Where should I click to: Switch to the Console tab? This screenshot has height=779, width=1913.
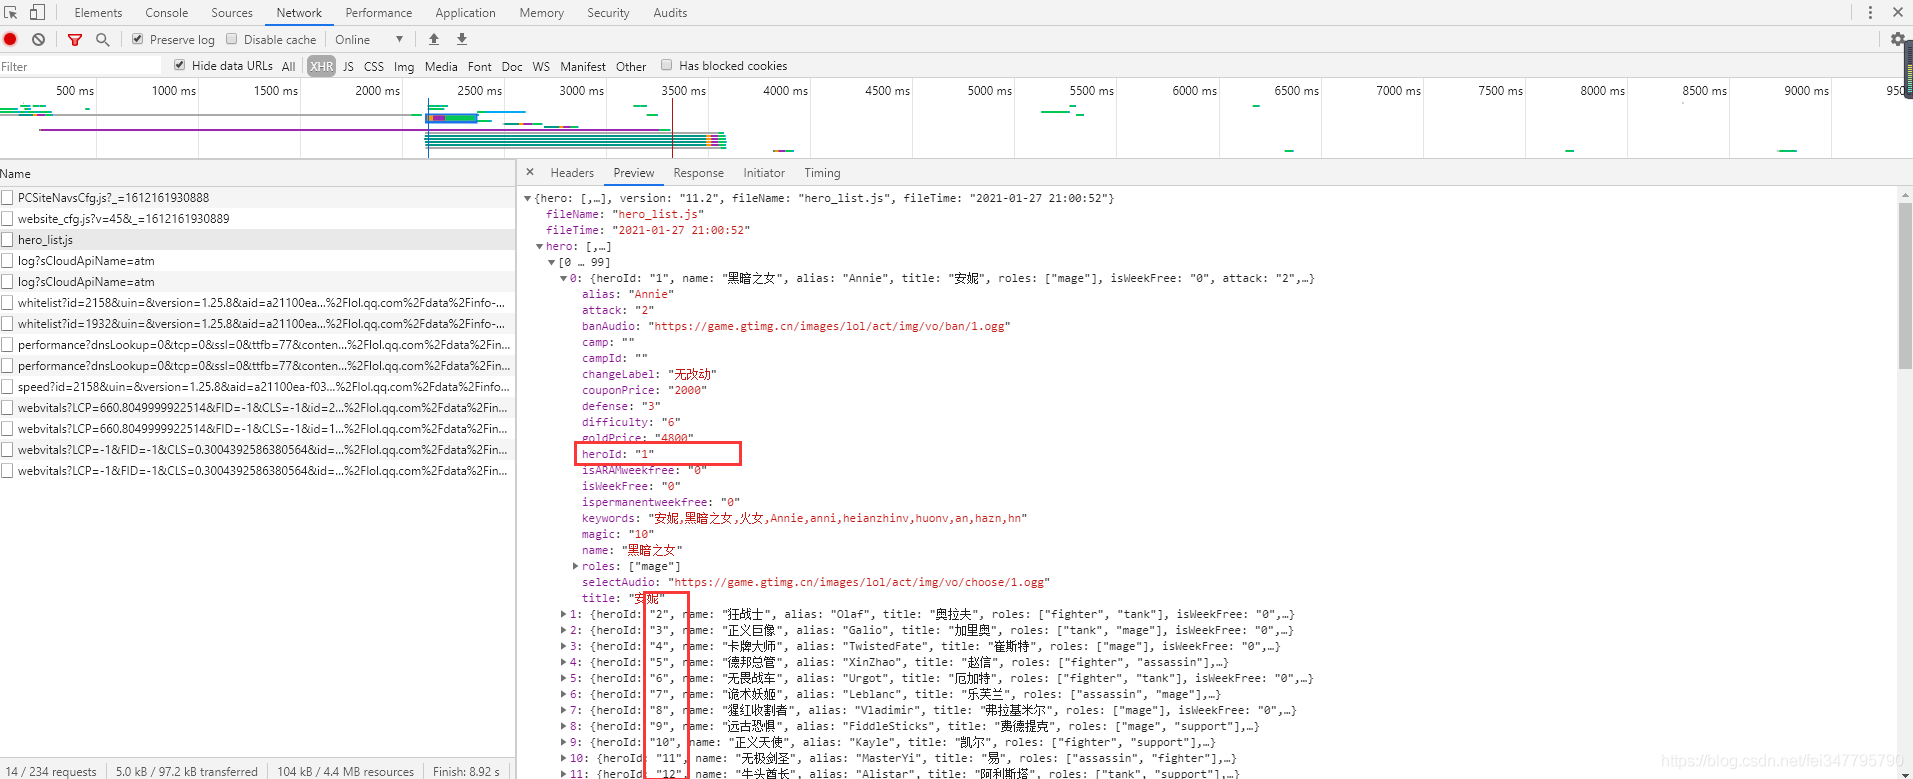(x=167, y=13)
